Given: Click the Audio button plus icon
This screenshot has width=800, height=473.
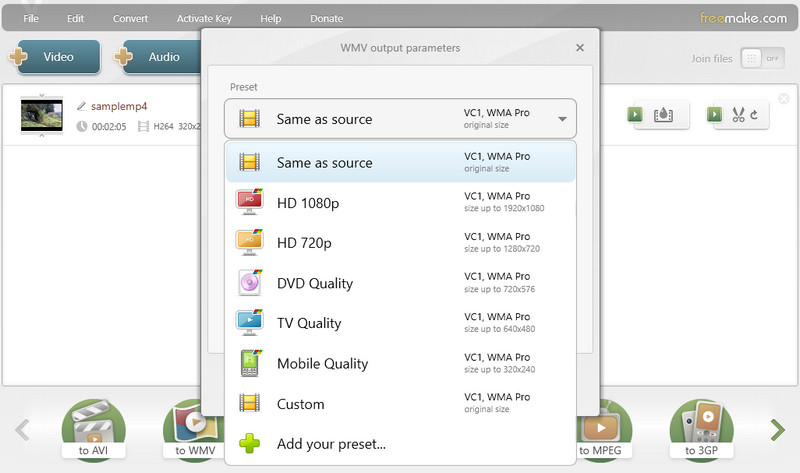Looking at the screenshot, I should tap(123, 56).
